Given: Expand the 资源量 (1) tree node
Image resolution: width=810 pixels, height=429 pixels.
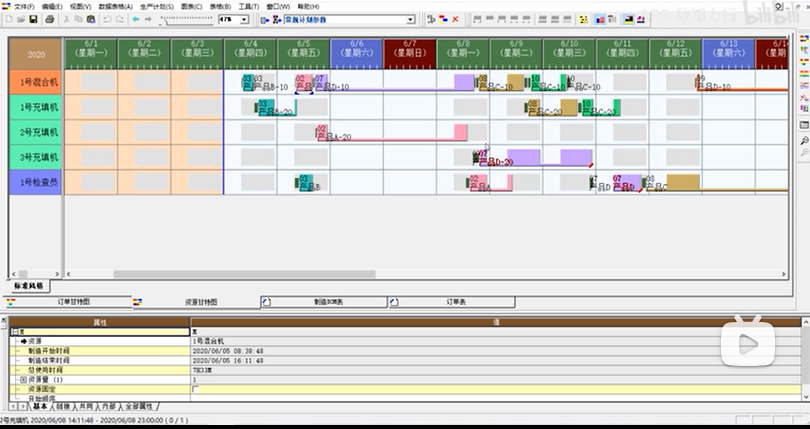Looking at the screenshot, I should pos(23,380).
